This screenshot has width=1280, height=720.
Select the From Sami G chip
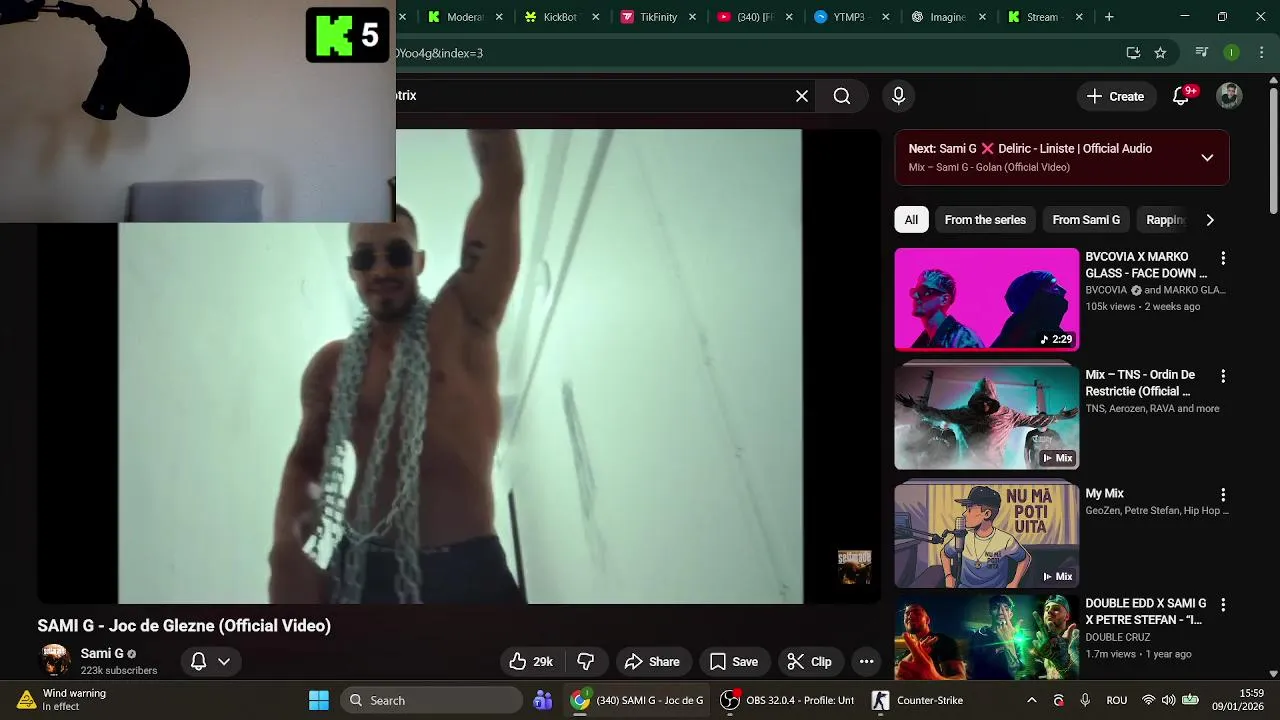point(1086,220)
